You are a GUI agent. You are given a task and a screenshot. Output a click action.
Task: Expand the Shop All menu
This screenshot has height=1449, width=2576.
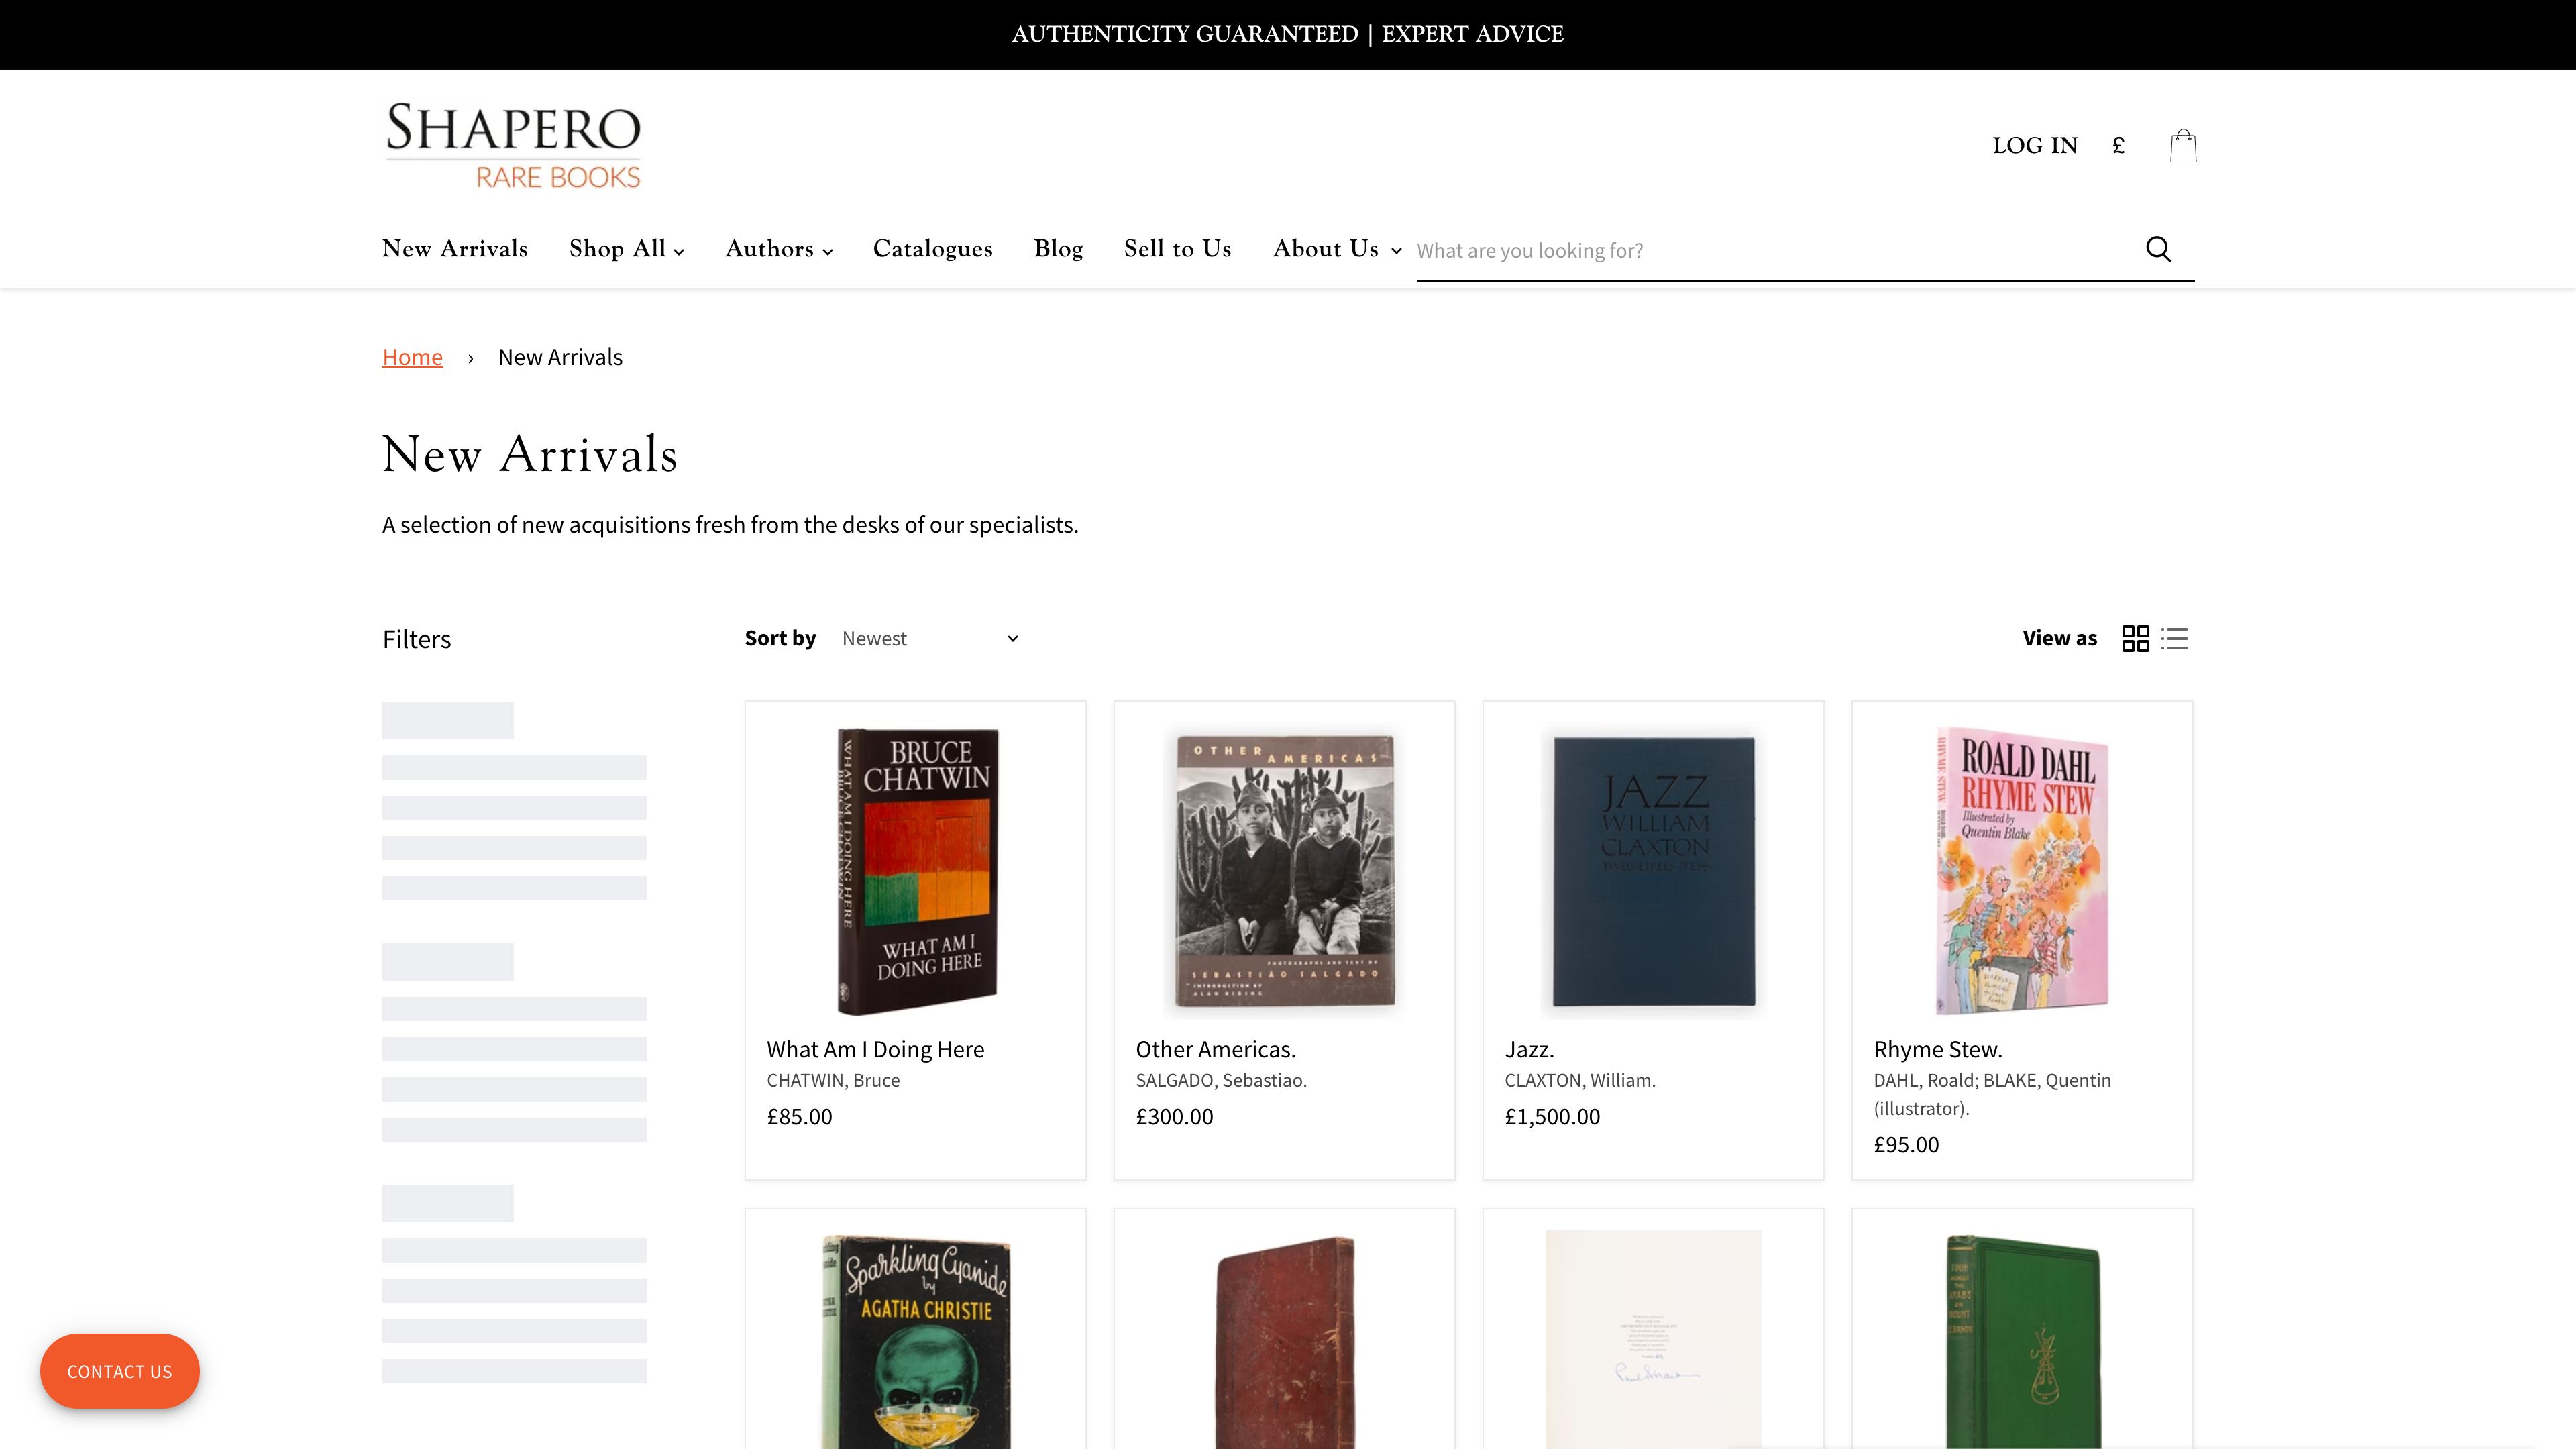[626, 249]
